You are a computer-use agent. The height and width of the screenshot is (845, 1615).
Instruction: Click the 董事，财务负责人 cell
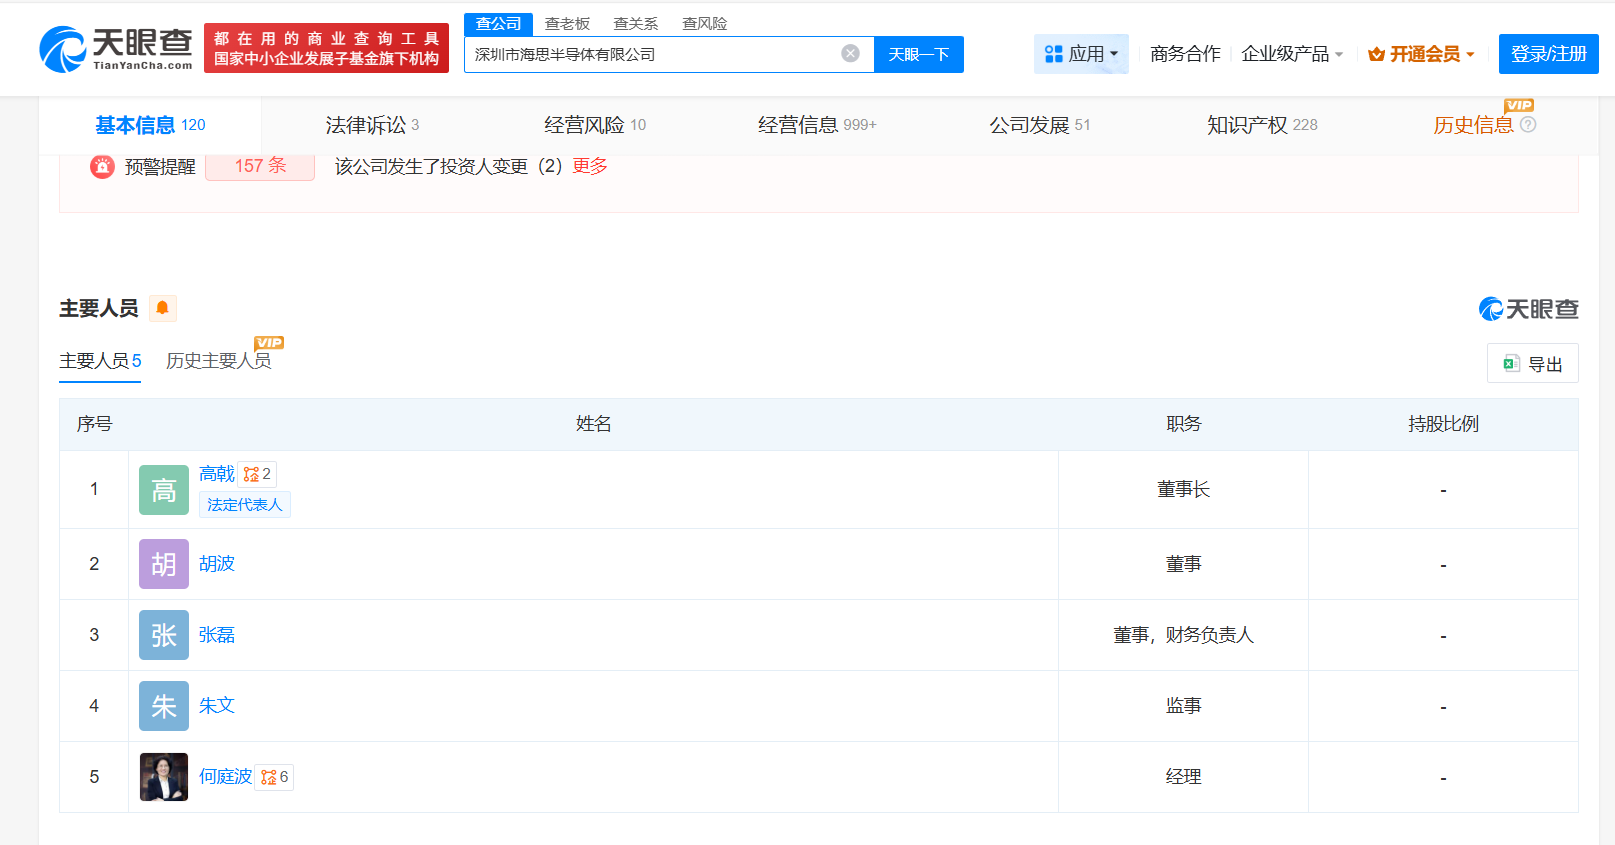1183,635
